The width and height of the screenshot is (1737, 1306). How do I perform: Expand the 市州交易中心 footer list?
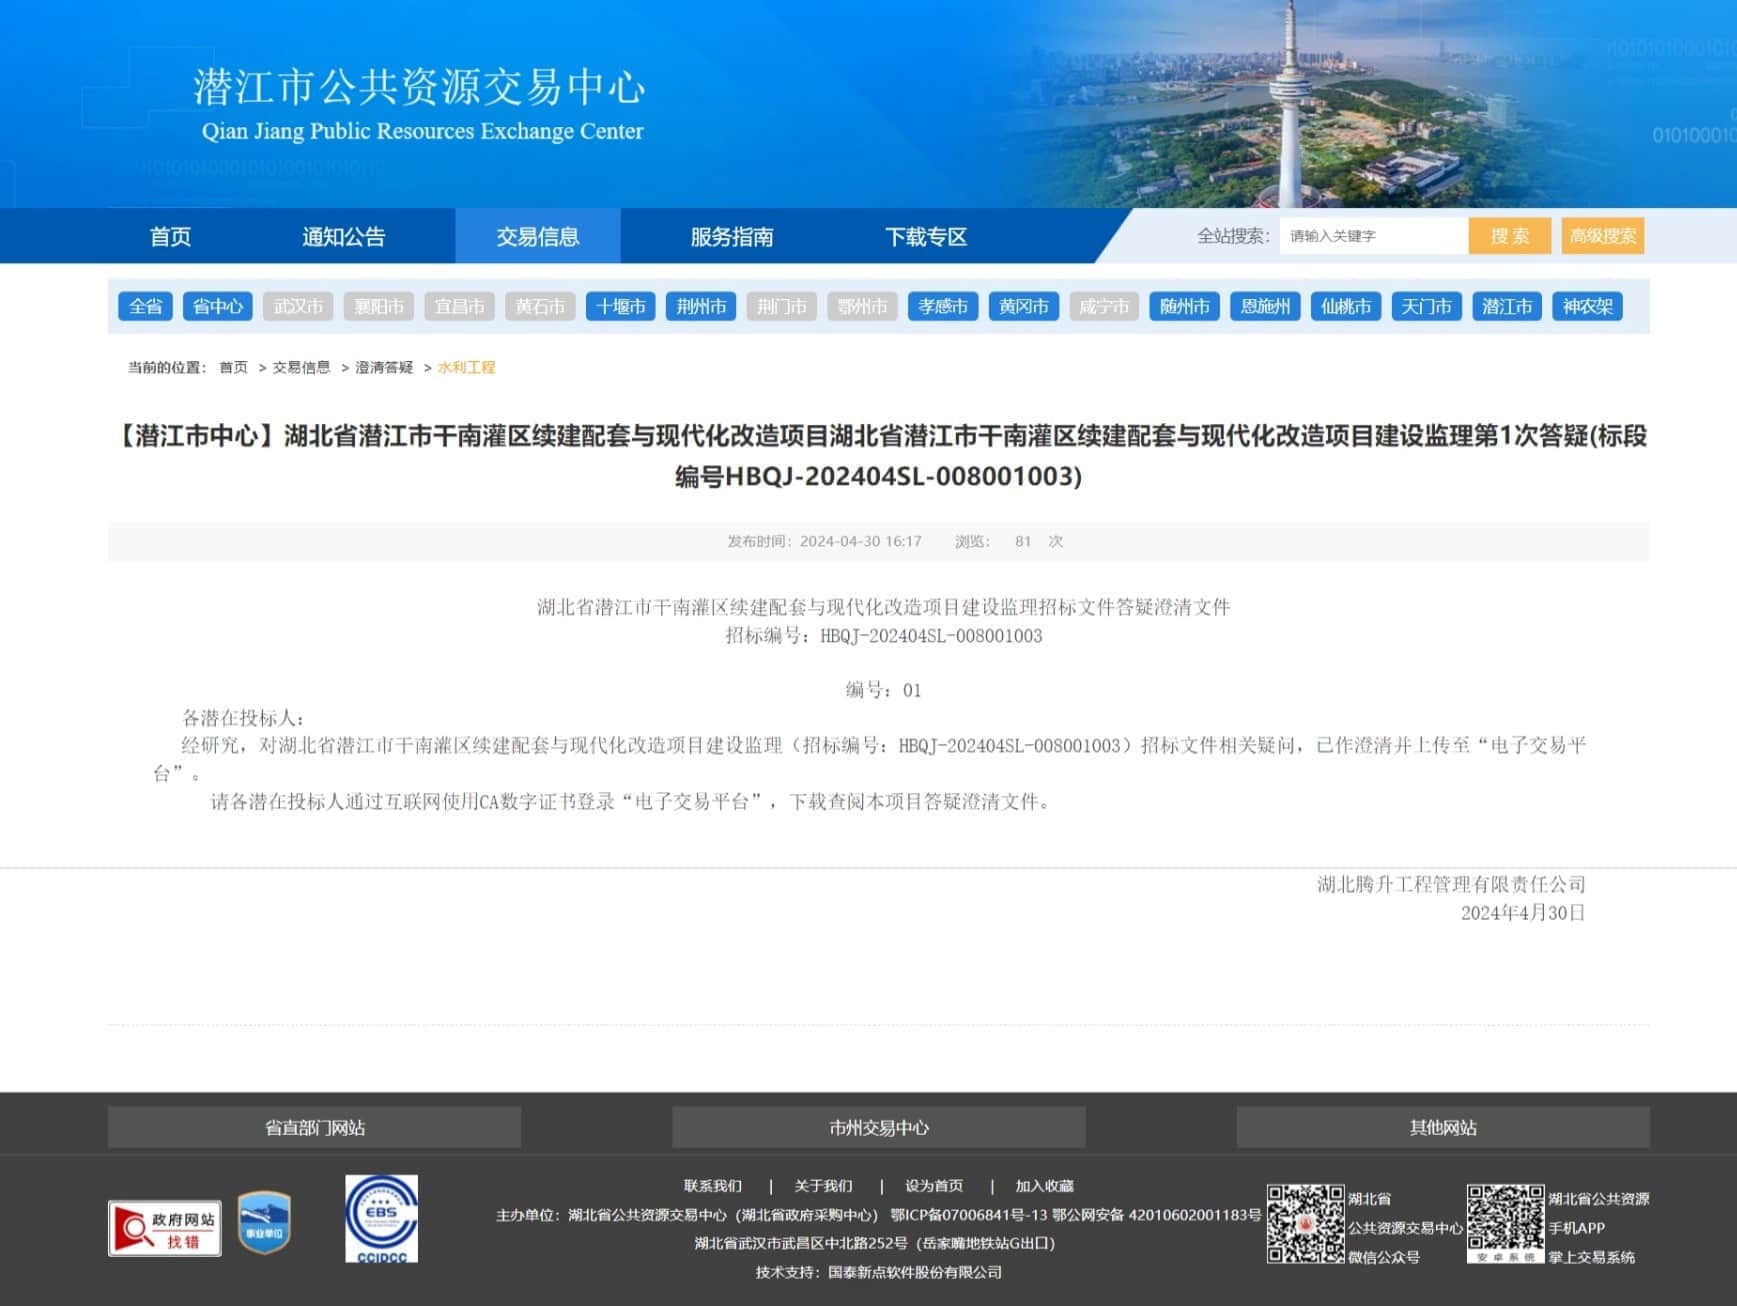(x=878, y=1127)
